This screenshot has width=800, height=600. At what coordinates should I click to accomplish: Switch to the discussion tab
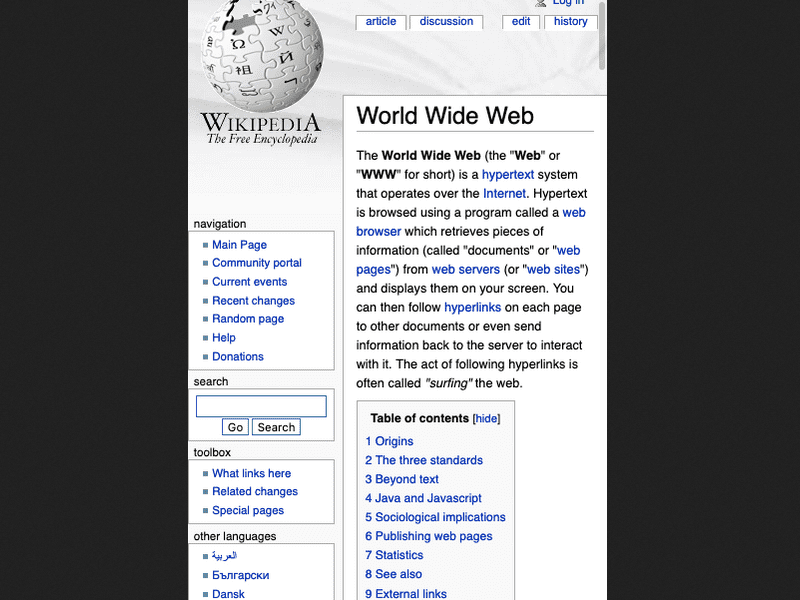(446, 22)
